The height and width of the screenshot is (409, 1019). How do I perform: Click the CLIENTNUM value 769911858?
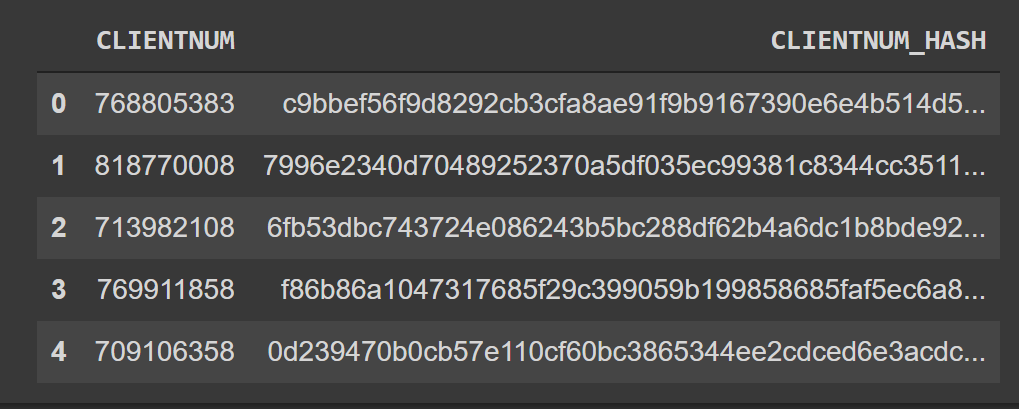point(165,289)
